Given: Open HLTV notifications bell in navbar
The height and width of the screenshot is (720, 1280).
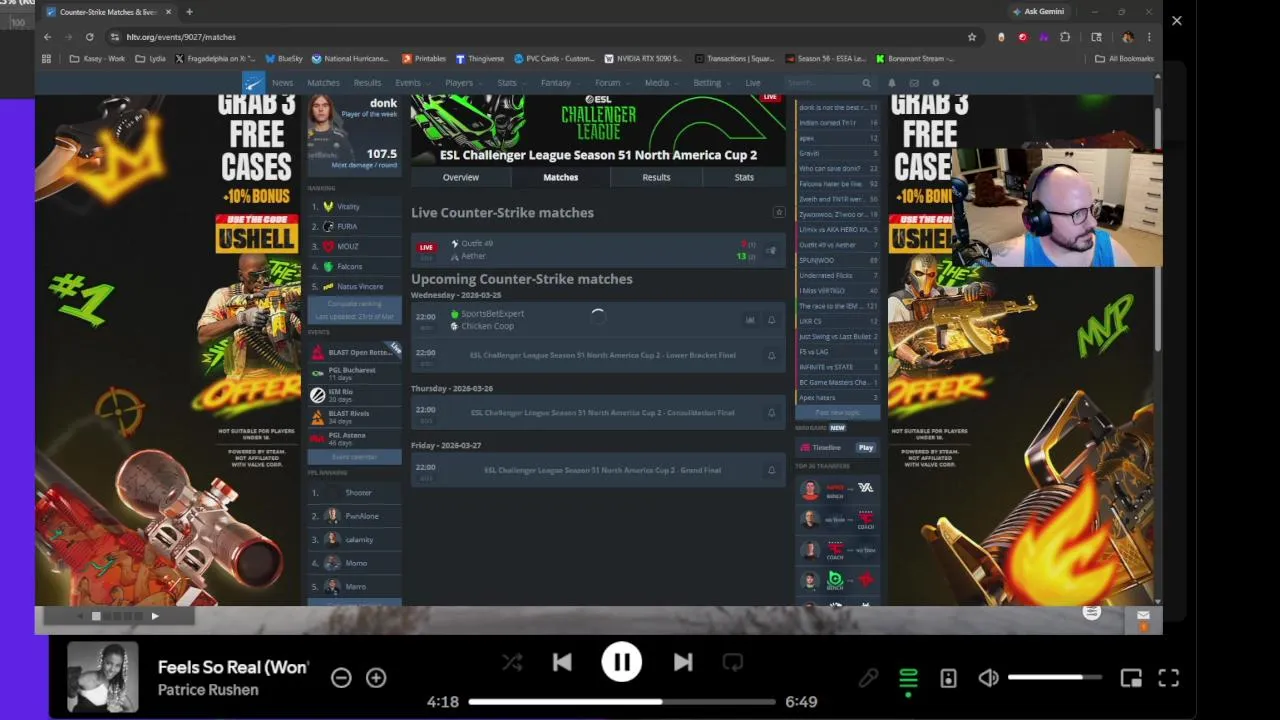Looking at the screenshot, I should (892, 83).
